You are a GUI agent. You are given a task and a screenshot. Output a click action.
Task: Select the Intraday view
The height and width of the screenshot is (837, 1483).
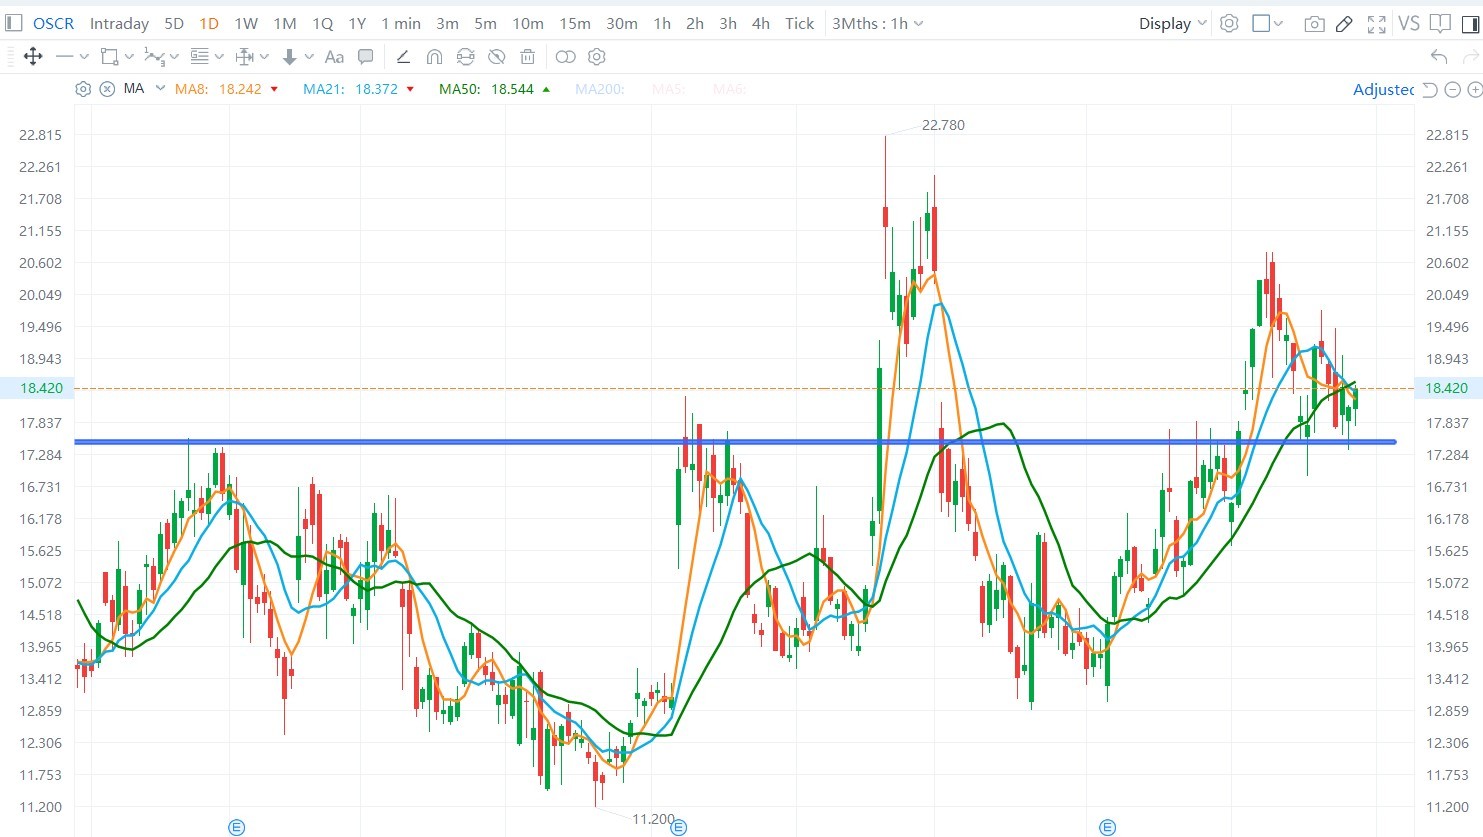coord(118,23)
